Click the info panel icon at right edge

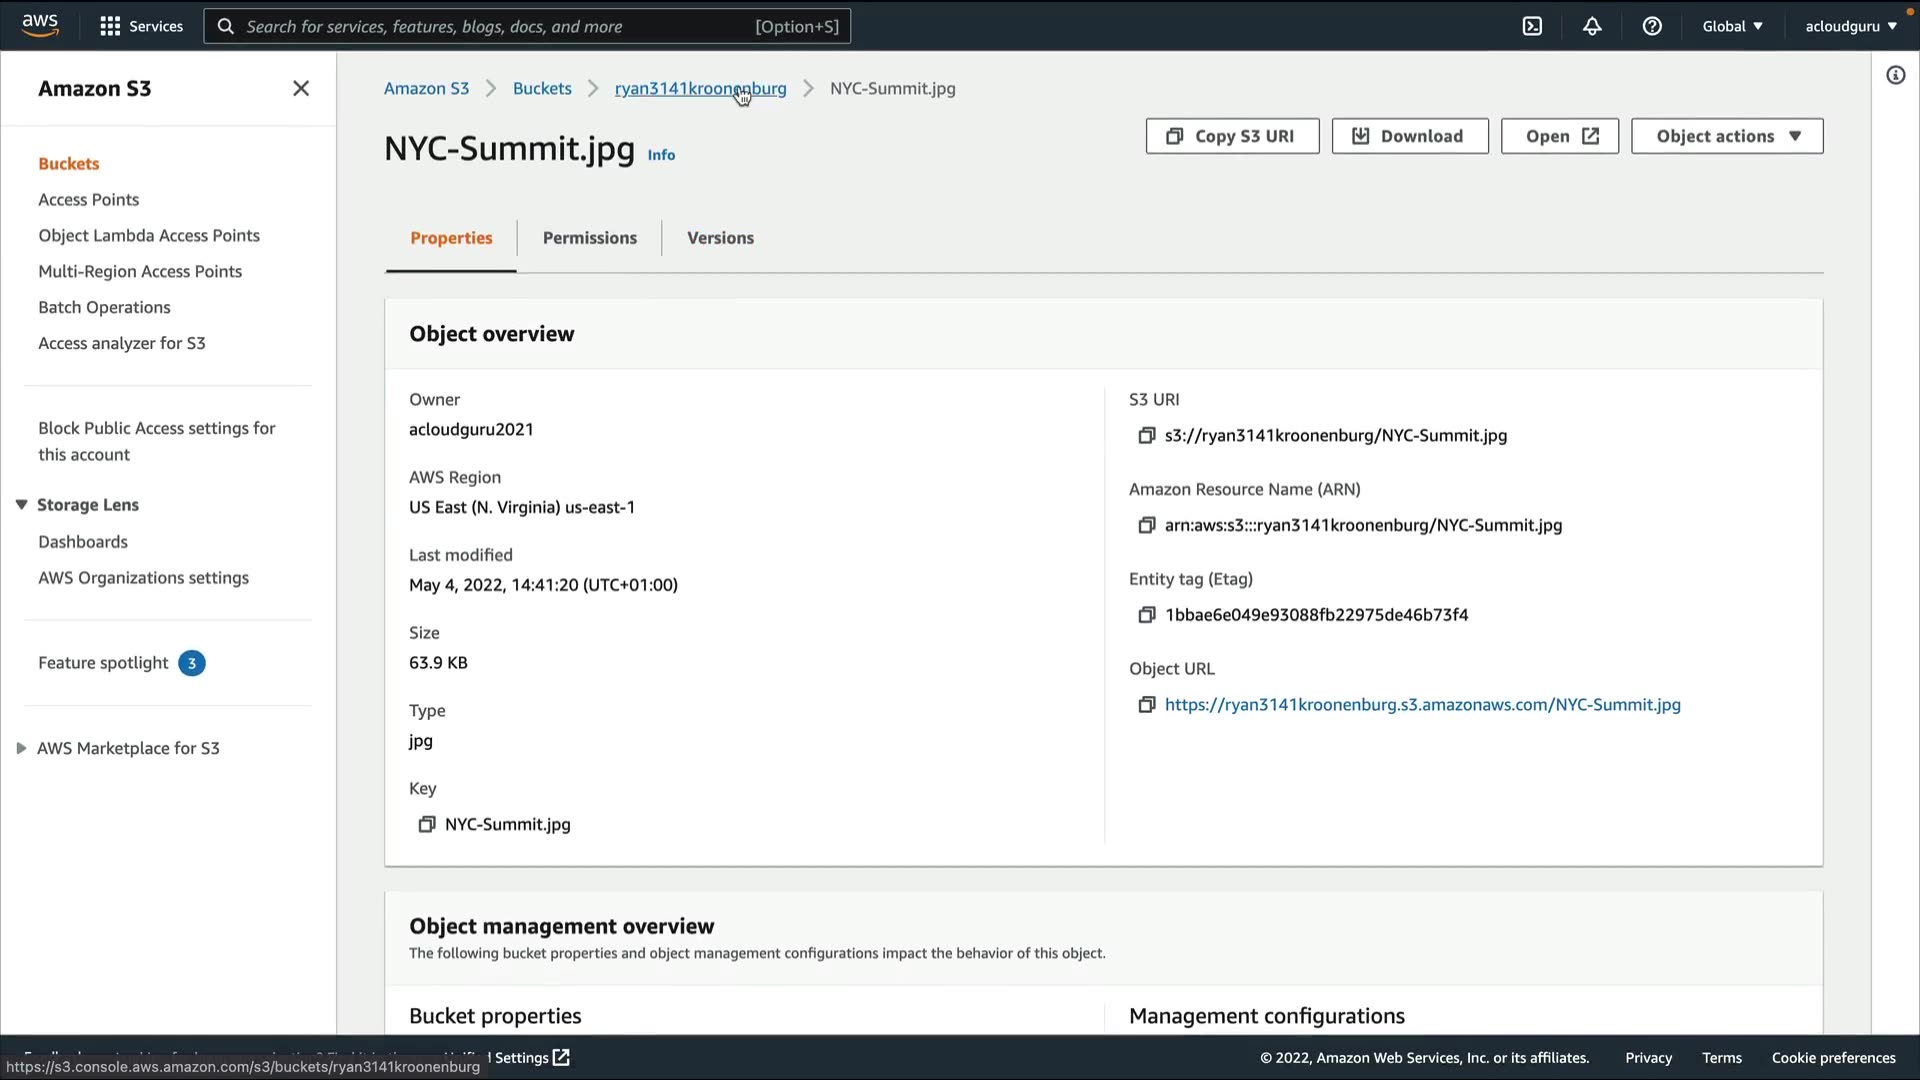[x=1895, y=76]
